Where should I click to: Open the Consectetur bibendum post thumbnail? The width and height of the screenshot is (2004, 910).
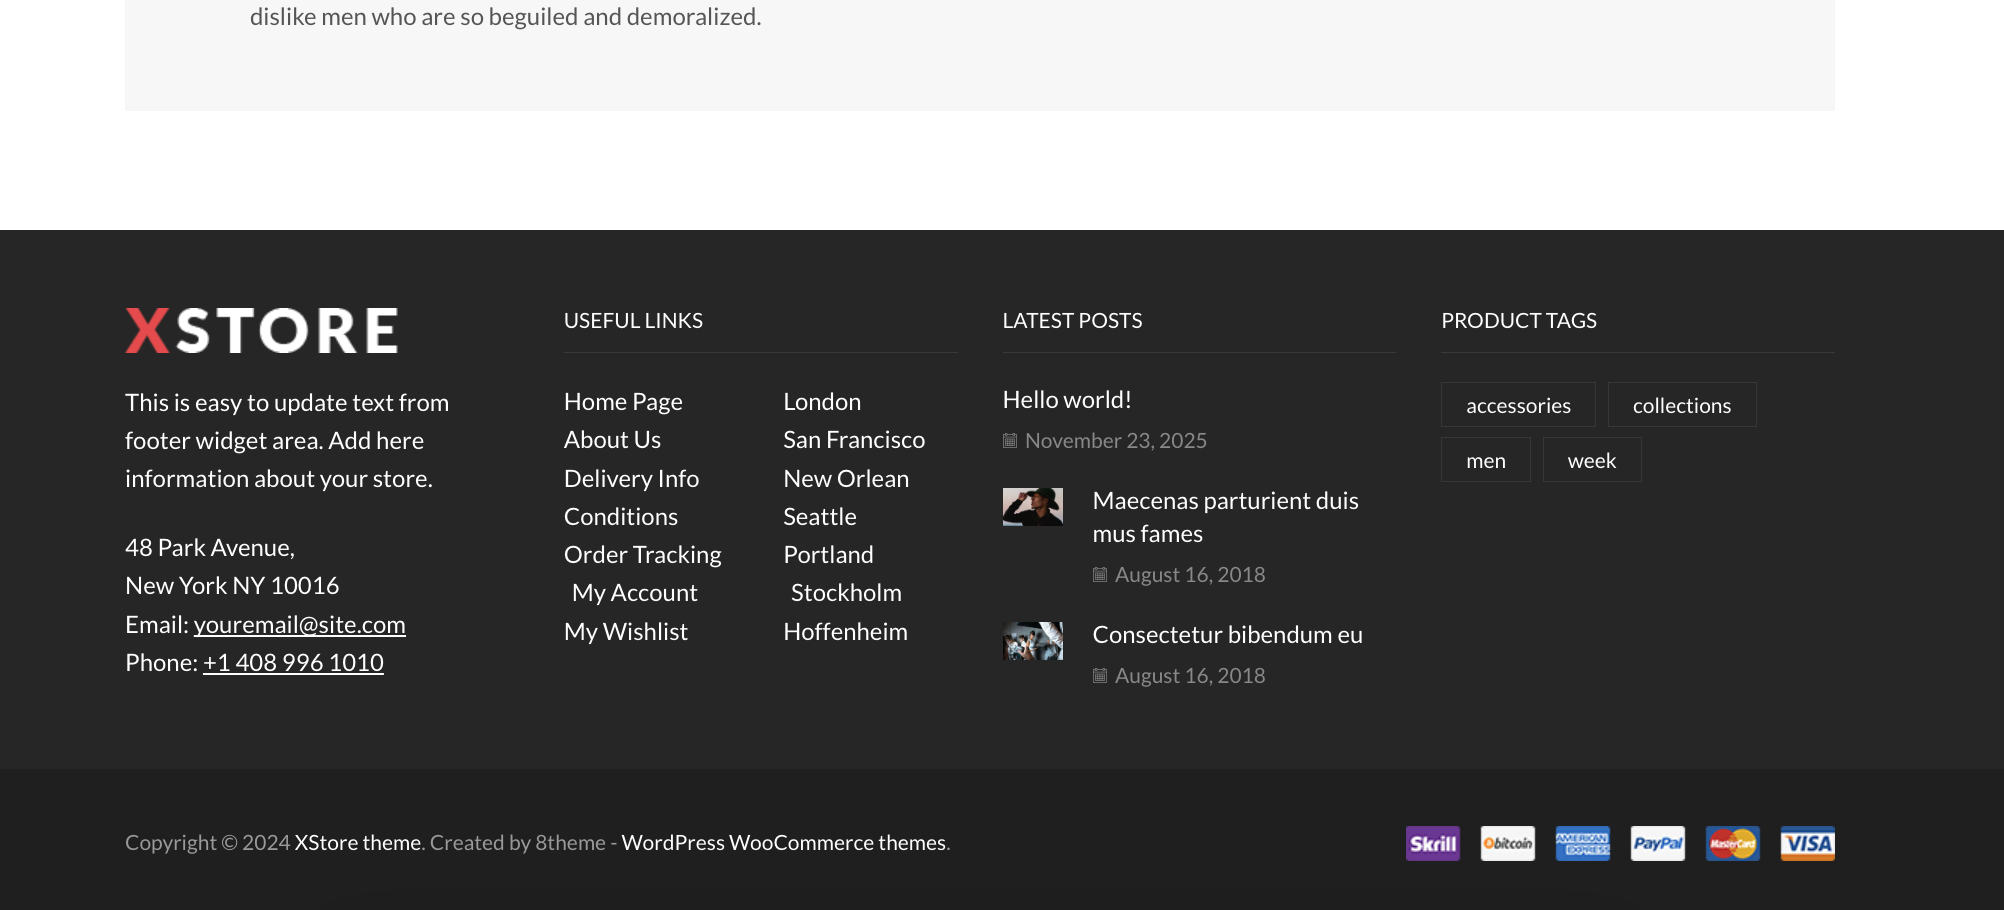coord(1032,641)
